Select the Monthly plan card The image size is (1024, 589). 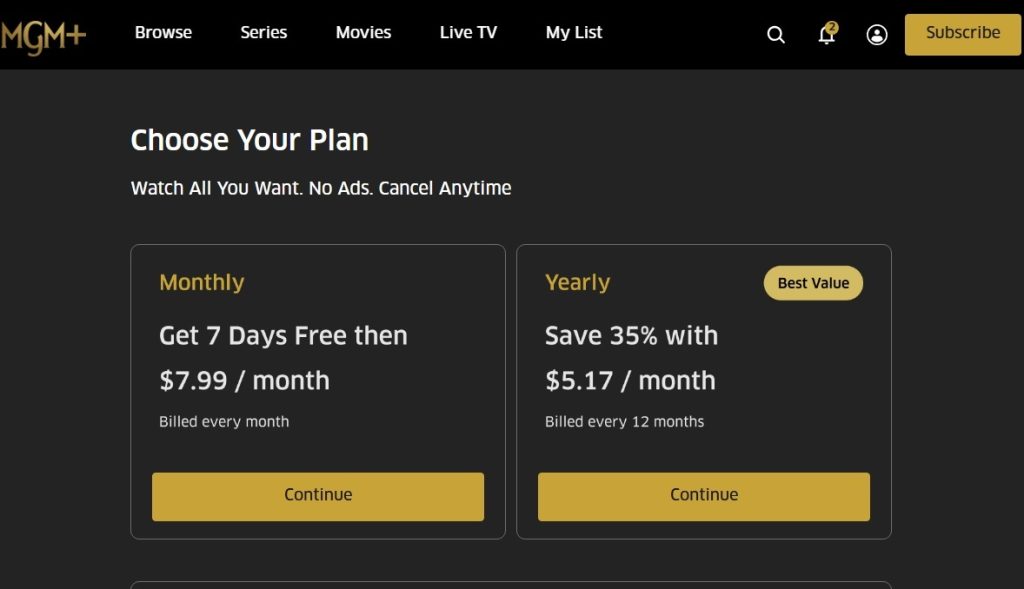click(317, 390)
